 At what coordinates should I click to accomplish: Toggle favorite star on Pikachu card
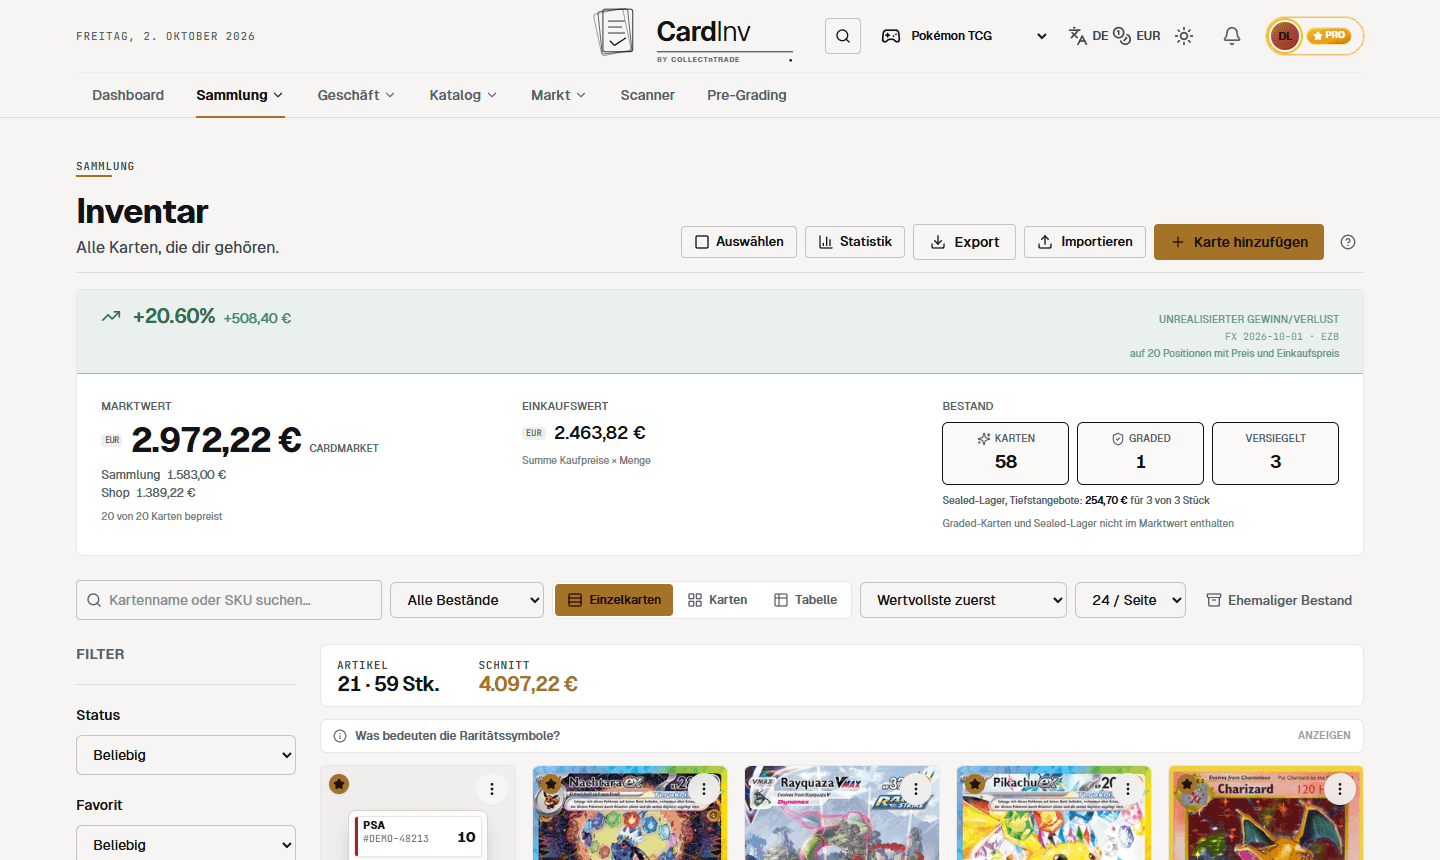click(x=975, y=784)
